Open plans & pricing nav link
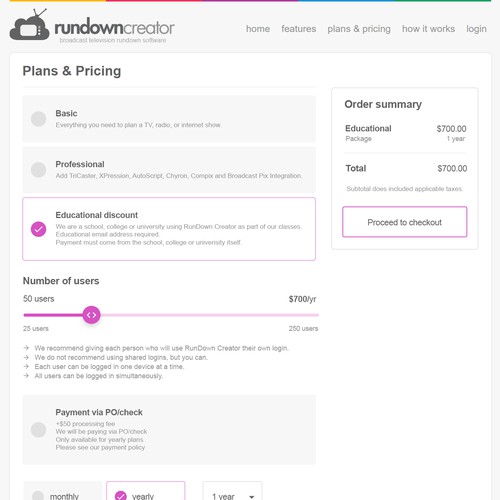The image size is (500, 500). [359, 29]
